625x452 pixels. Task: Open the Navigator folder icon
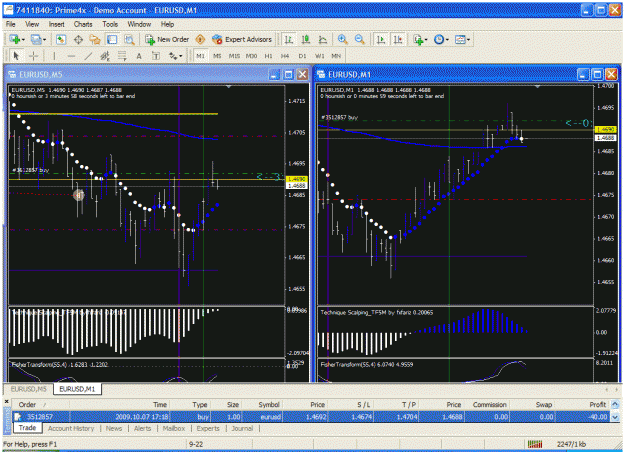coord(95,39)
